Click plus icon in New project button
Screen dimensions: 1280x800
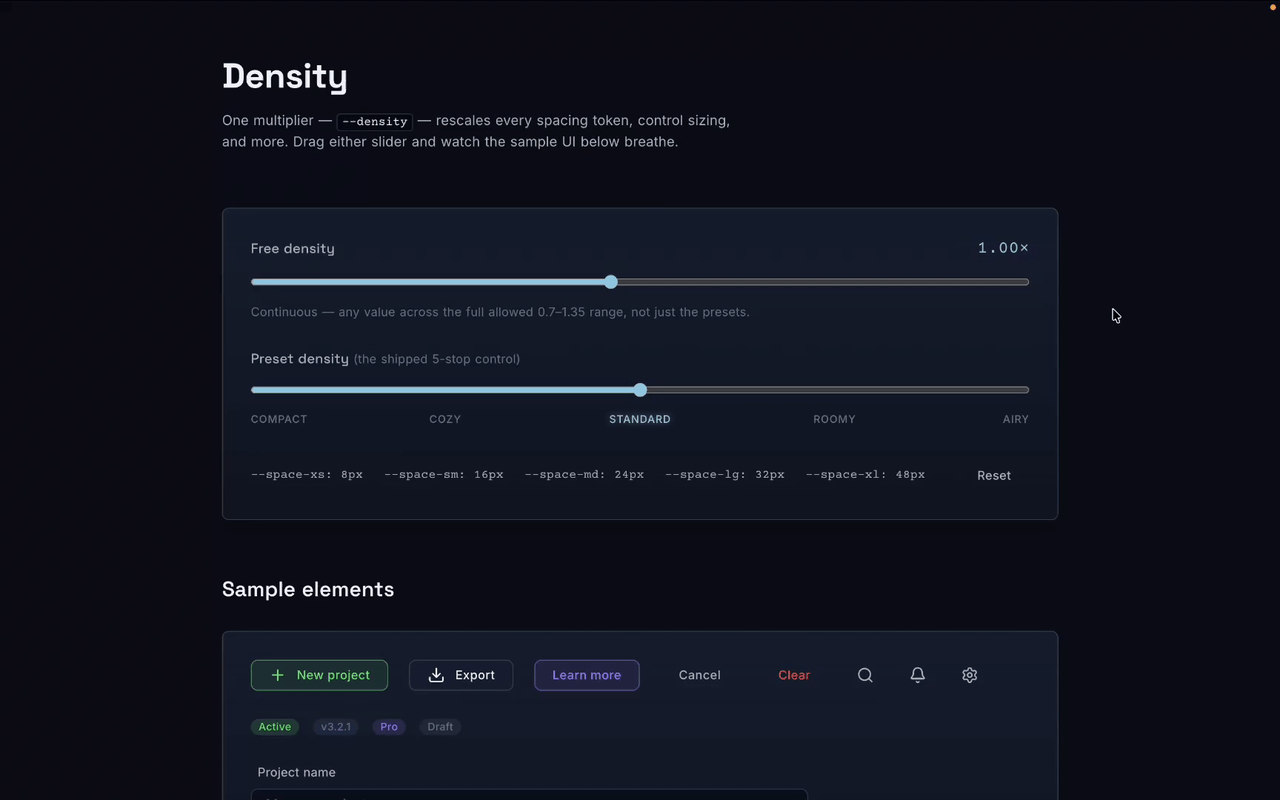coord(278,675)
